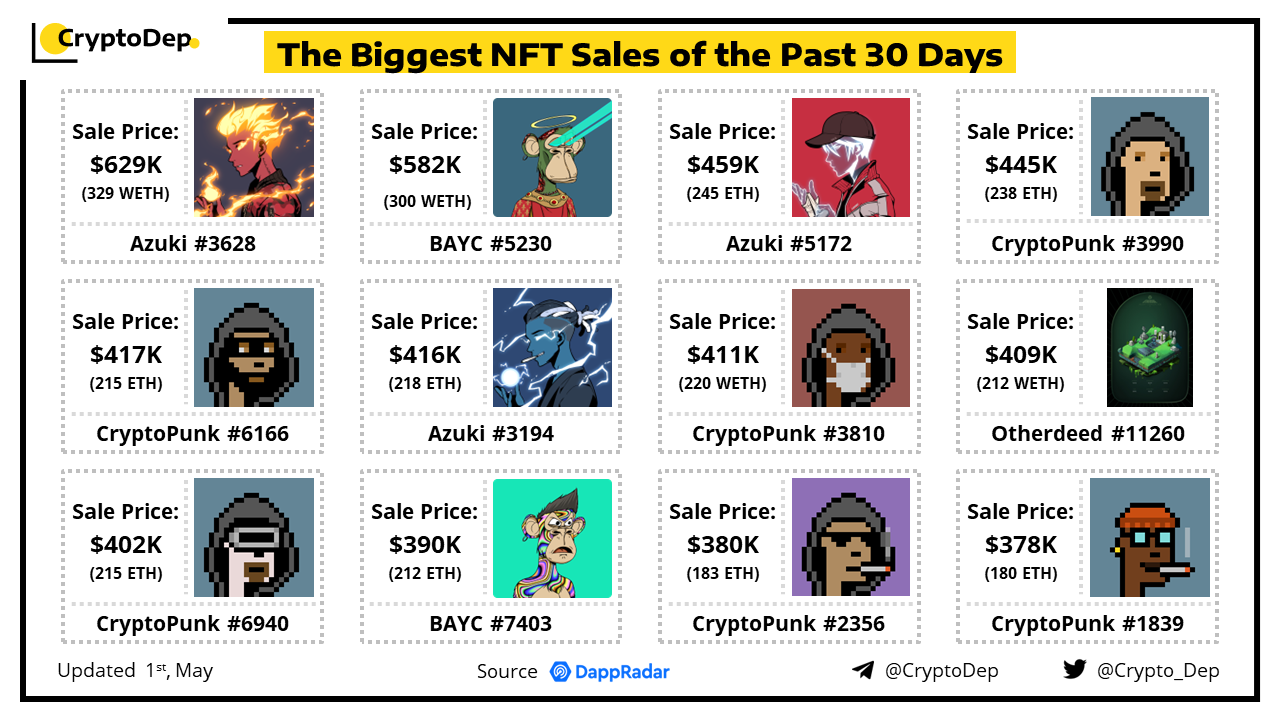
Task: Select the $629K sale price text
Action: click(125, 164)
